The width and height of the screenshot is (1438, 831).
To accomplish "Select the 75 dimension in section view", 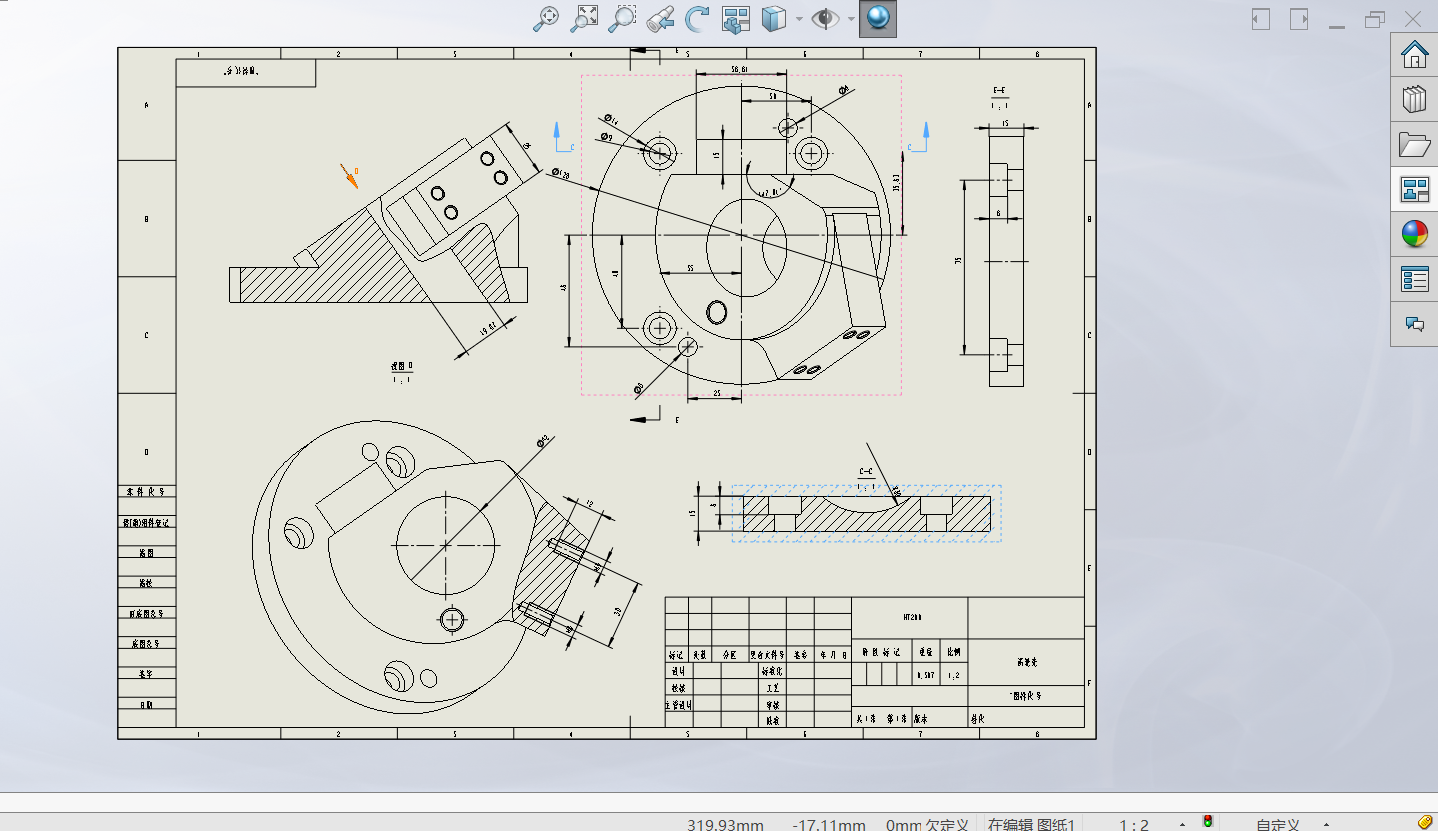I will tap(958, 260).
